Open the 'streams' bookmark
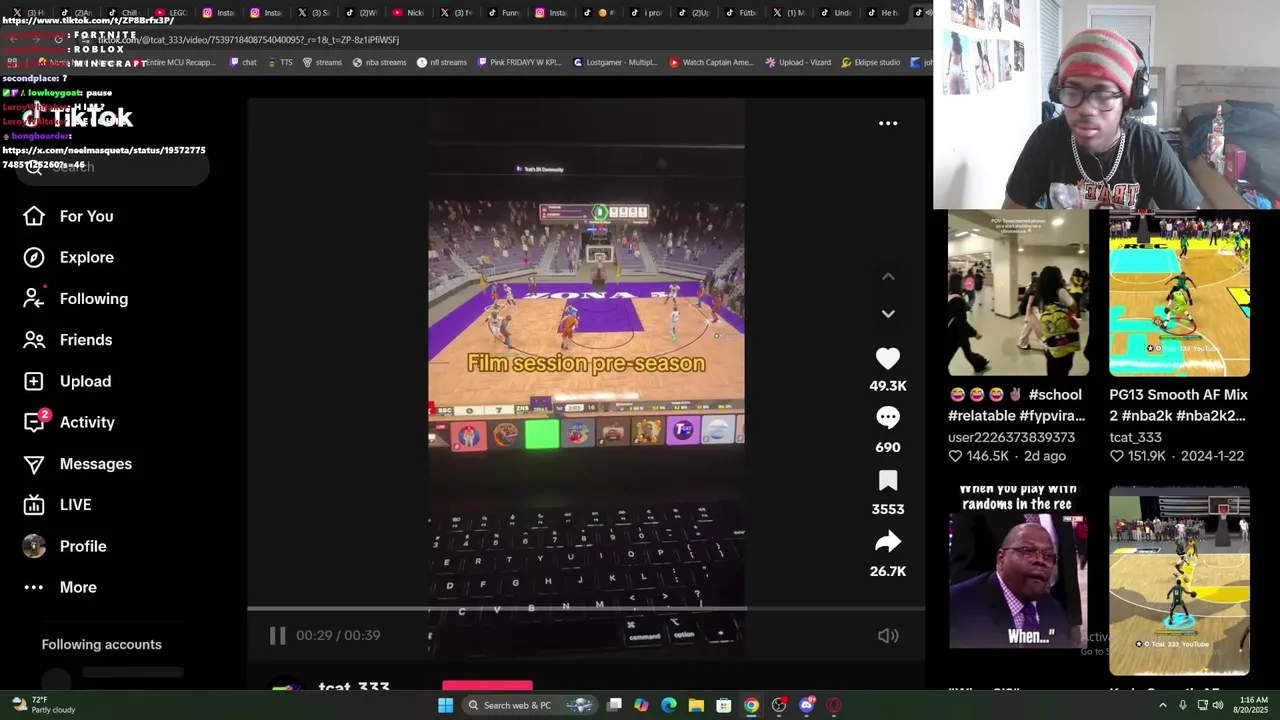This screenshot has height=720, width=1280. [322, 62]
